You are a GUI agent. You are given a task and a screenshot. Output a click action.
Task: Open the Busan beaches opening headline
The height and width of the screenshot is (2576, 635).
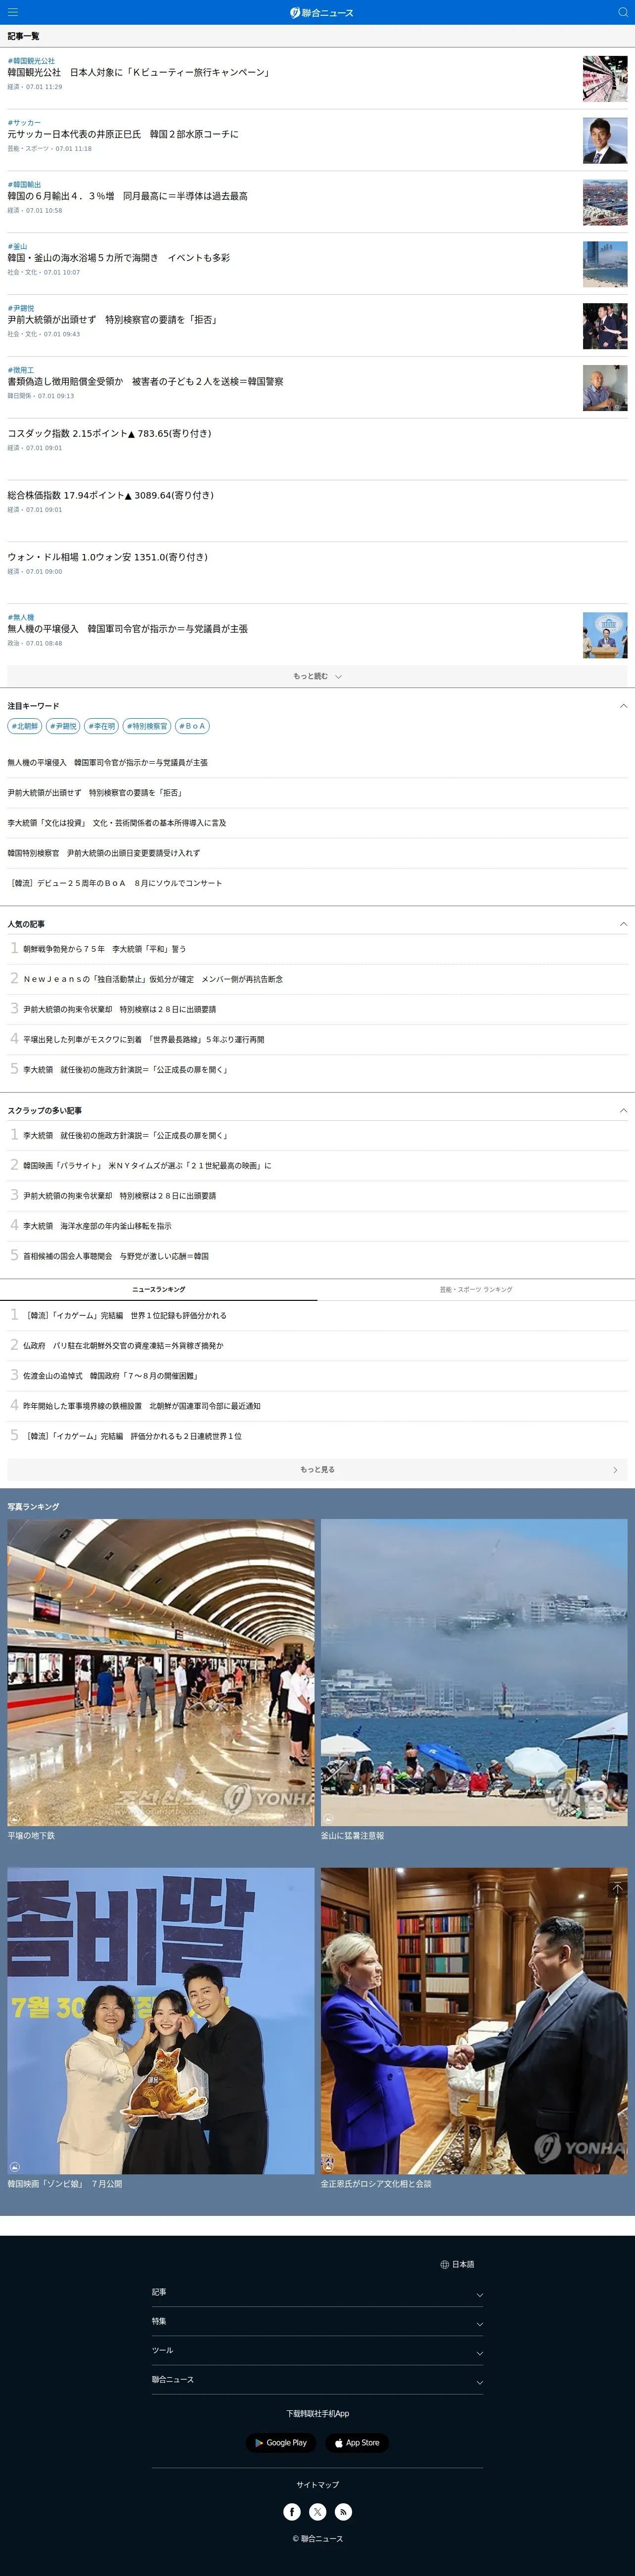(x=119, y=257)
